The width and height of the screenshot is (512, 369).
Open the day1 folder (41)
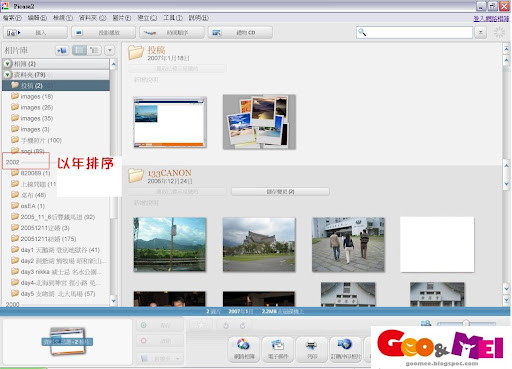click(55, 250)
